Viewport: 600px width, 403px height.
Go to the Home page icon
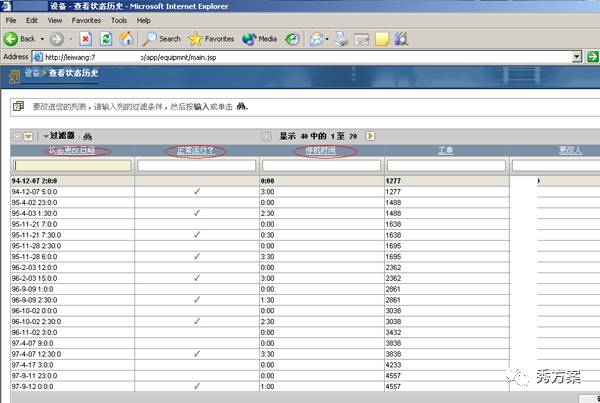click(127, 39)
